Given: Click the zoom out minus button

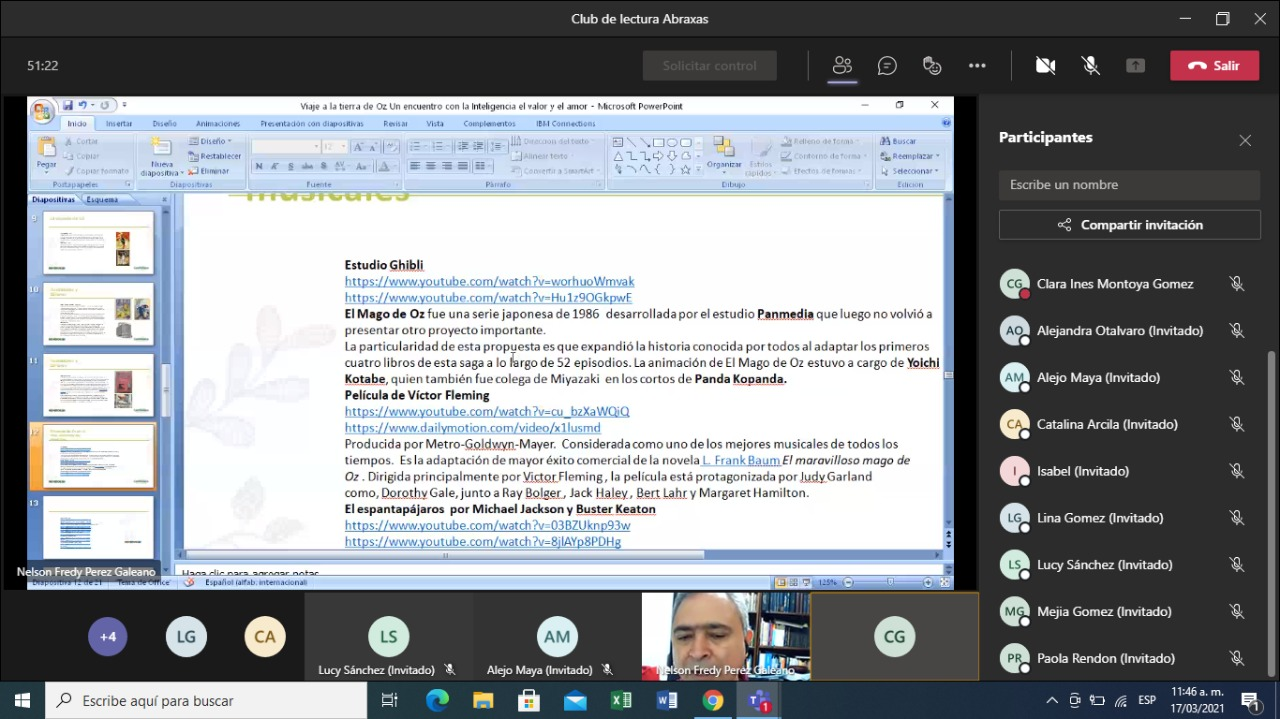Looking at the screenshot, I should (848, 582).
